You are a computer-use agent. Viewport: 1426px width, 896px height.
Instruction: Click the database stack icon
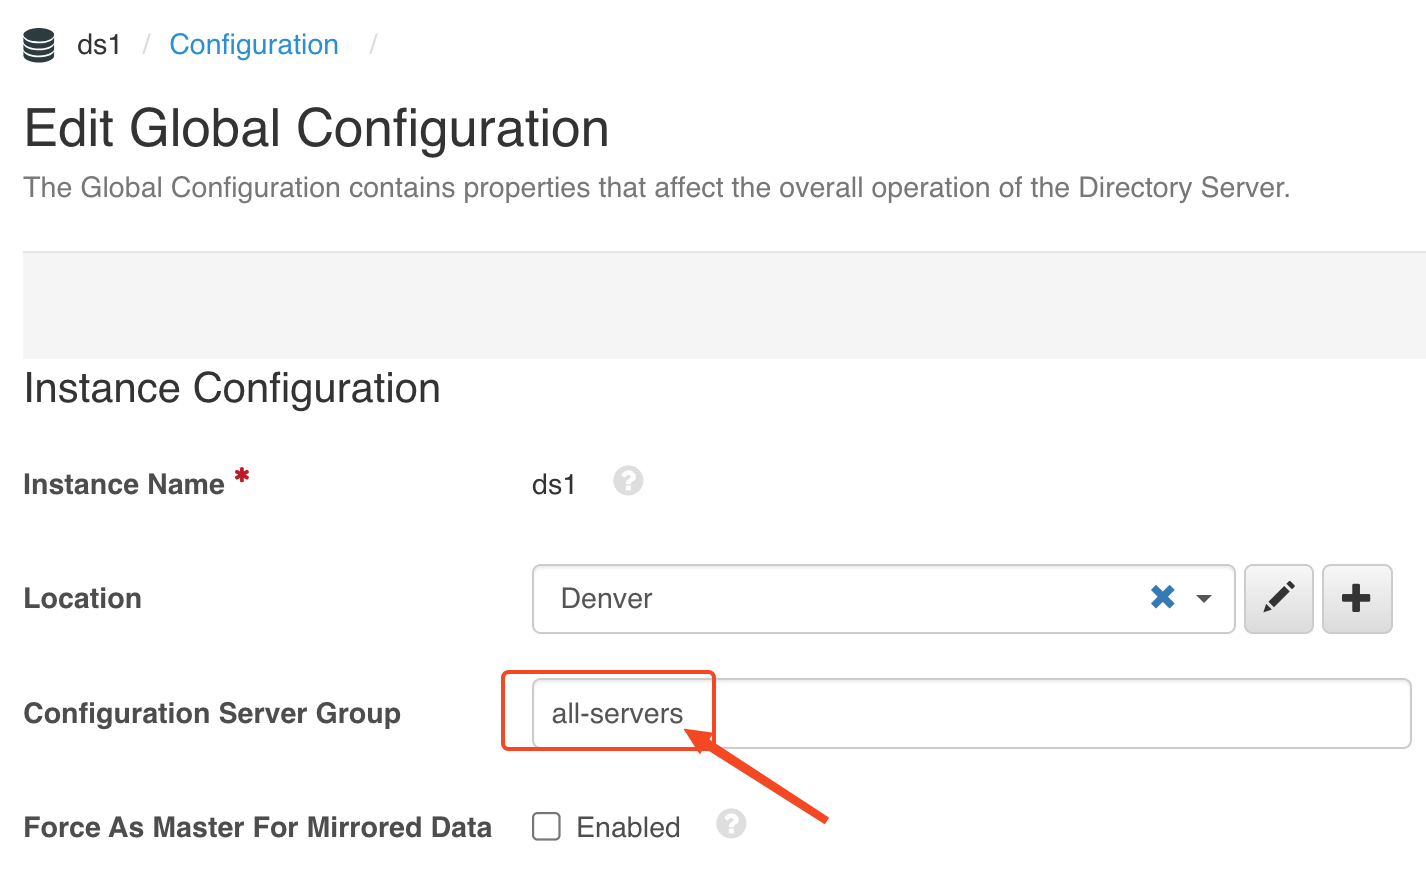(39, 45)
